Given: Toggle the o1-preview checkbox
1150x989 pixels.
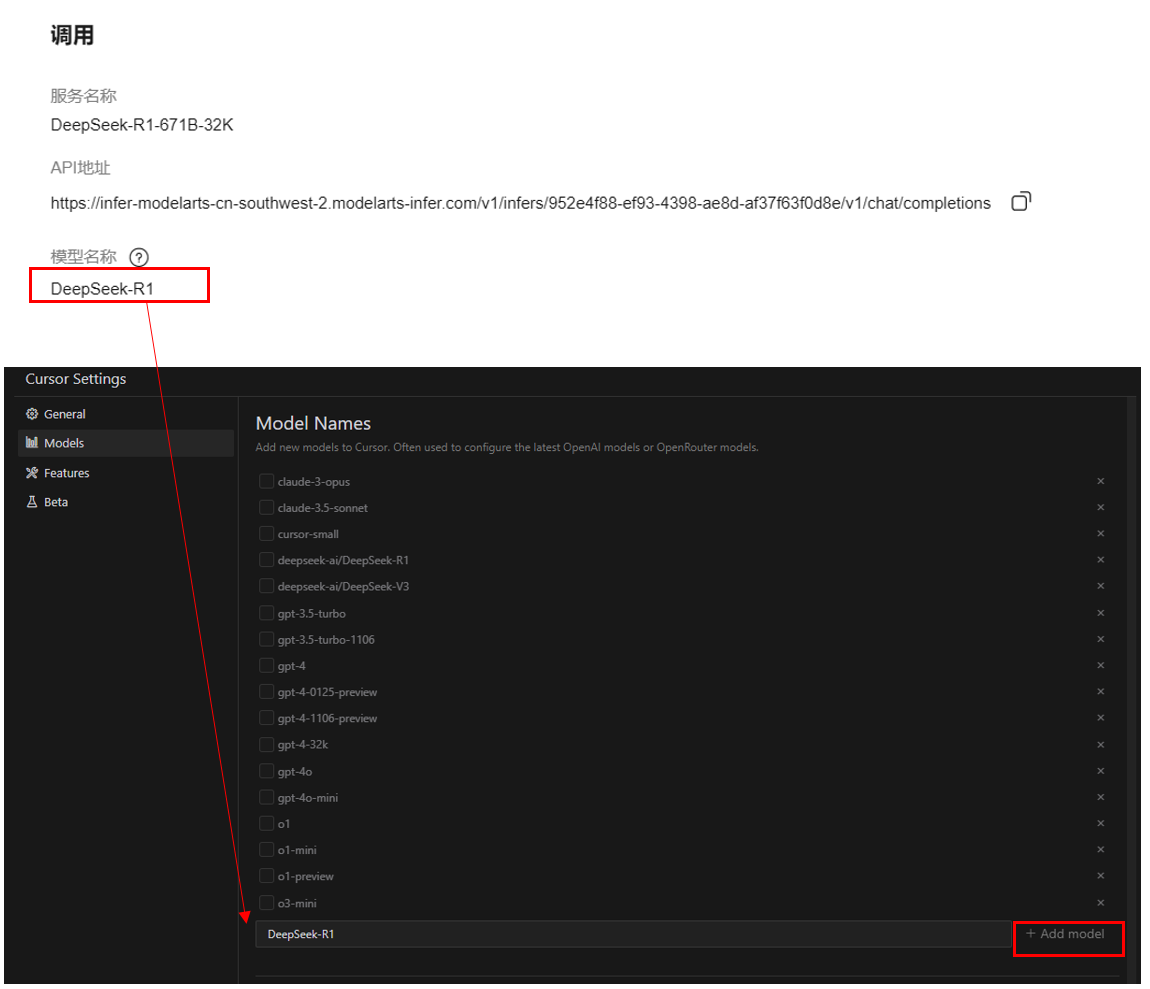Looking at the screenshot, I should point(266,876).
